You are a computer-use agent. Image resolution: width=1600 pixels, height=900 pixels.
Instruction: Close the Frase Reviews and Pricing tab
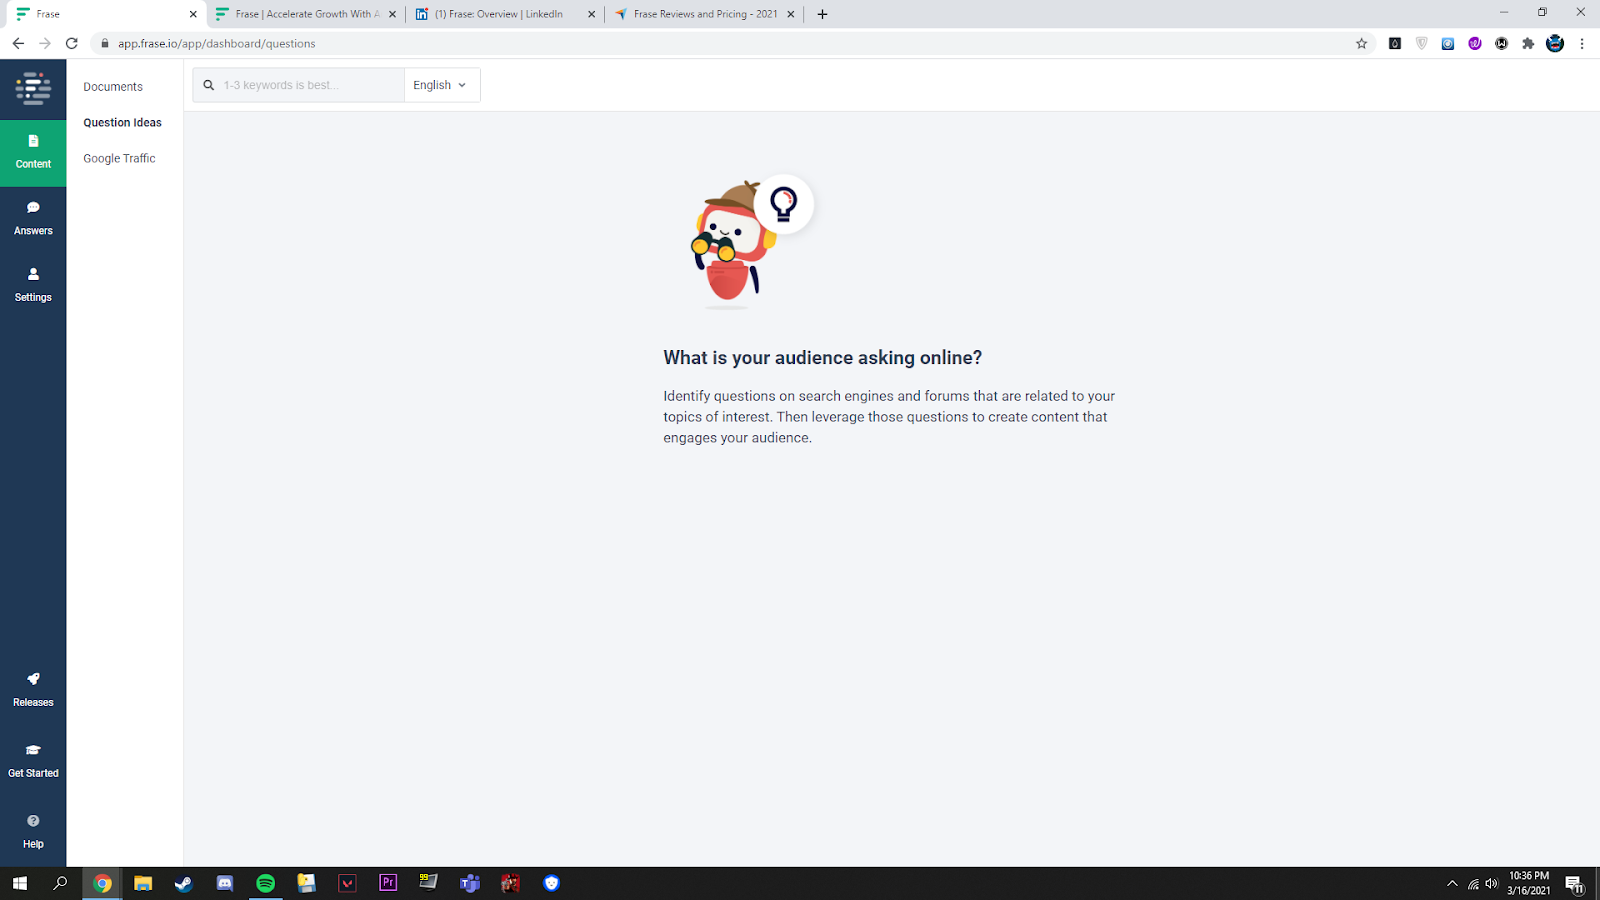tap(791, 14)
